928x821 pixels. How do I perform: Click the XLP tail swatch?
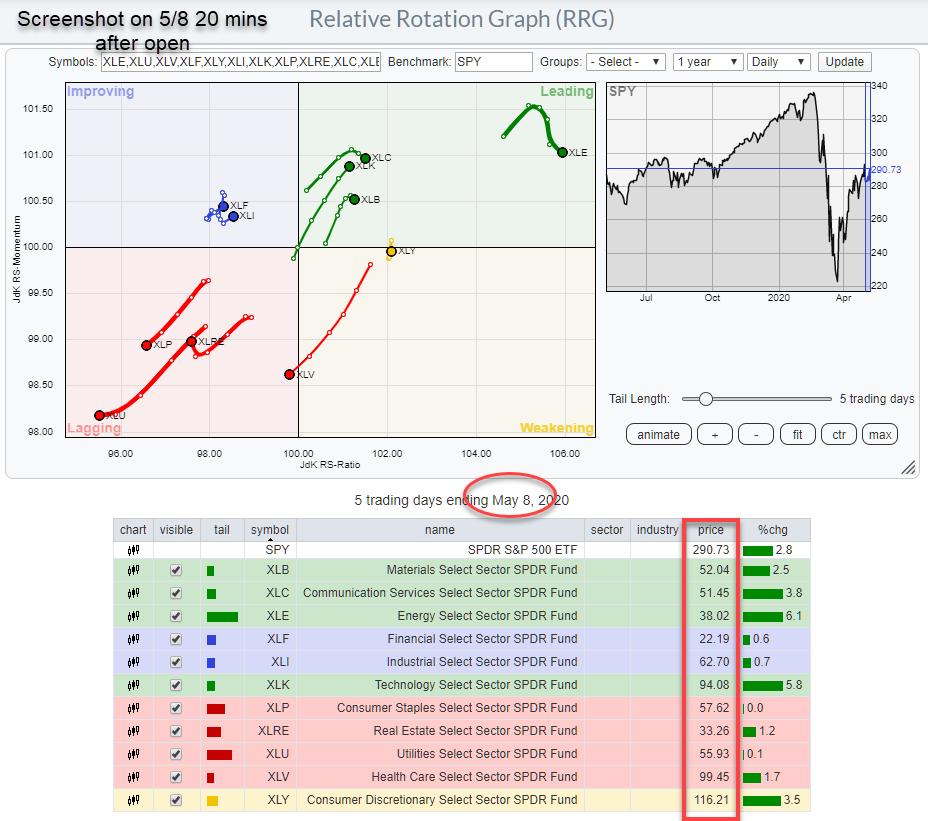pos(216,709)
